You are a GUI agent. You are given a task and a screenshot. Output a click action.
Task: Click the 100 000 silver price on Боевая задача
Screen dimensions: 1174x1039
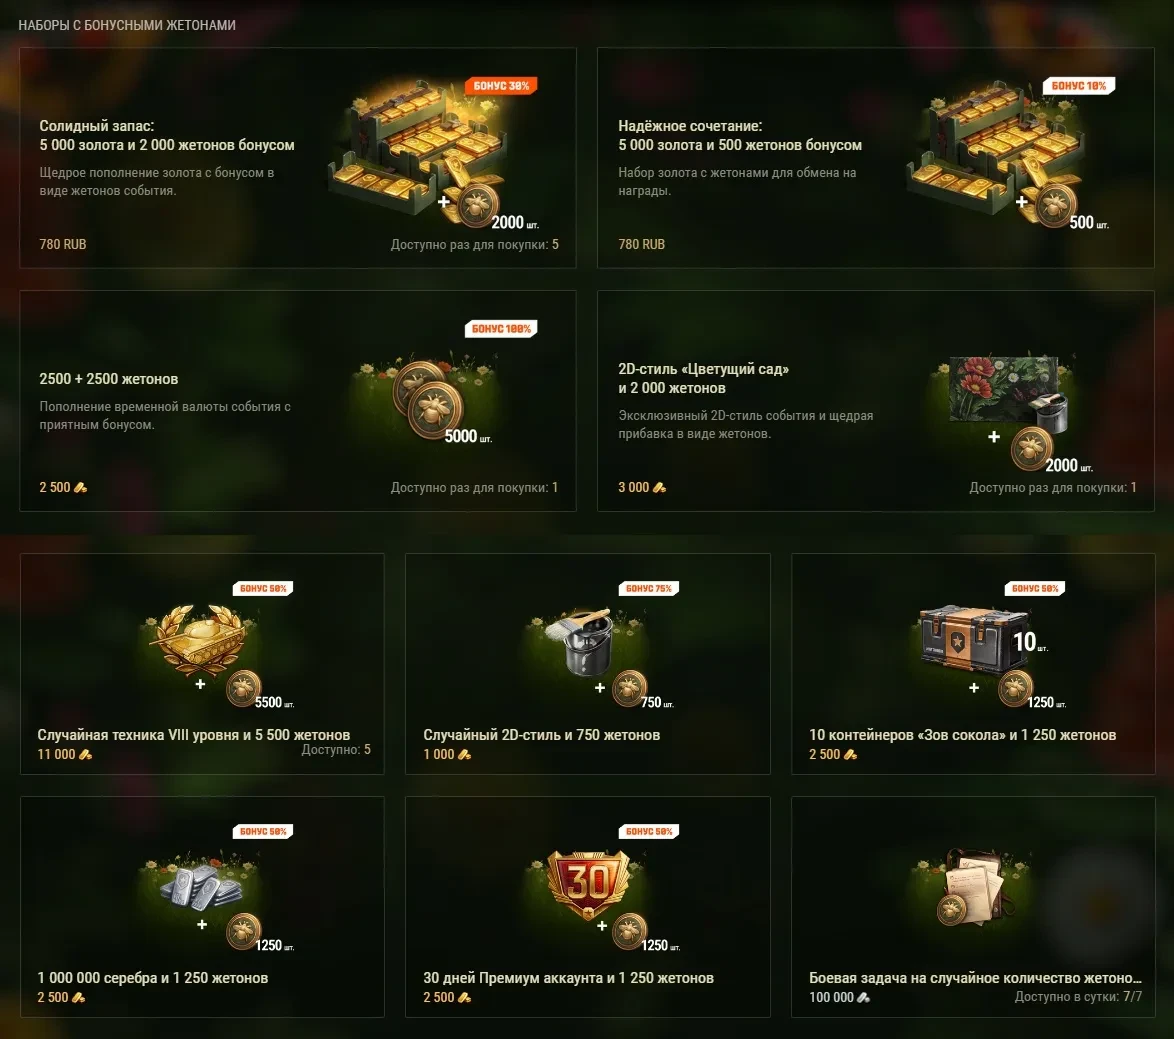click(x=839, y=997)
